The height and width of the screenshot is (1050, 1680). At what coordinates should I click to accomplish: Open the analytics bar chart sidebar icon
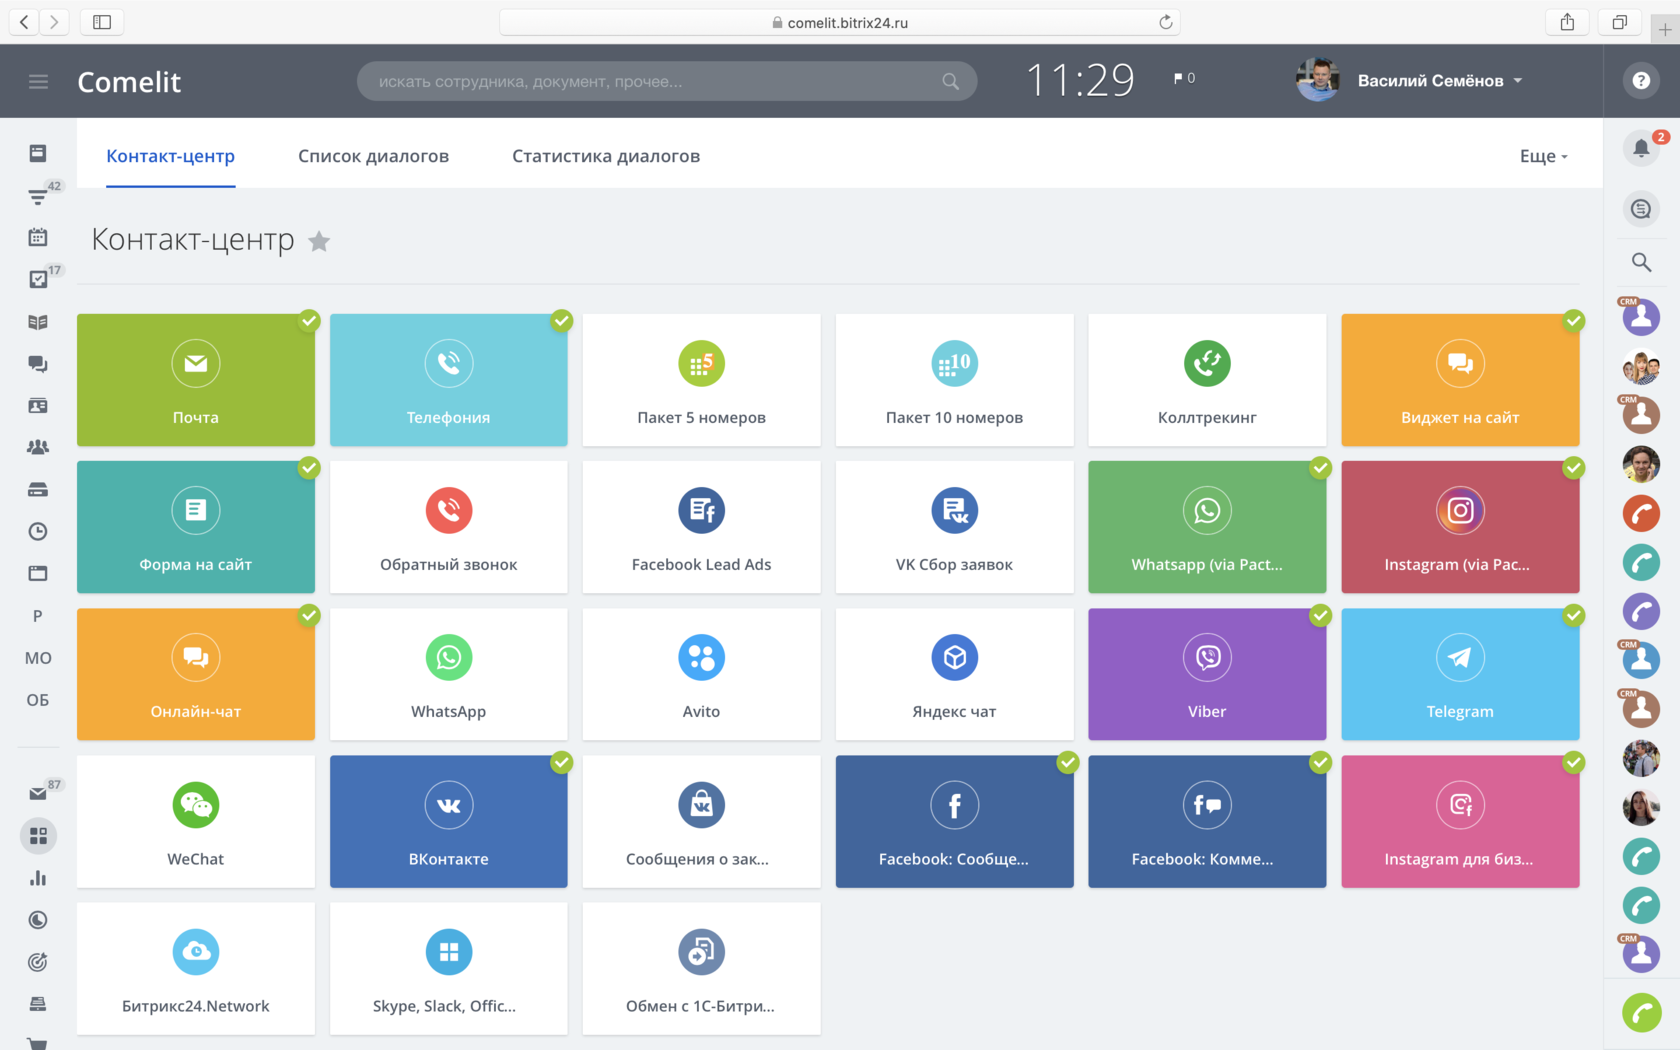[x=38, y=878]
